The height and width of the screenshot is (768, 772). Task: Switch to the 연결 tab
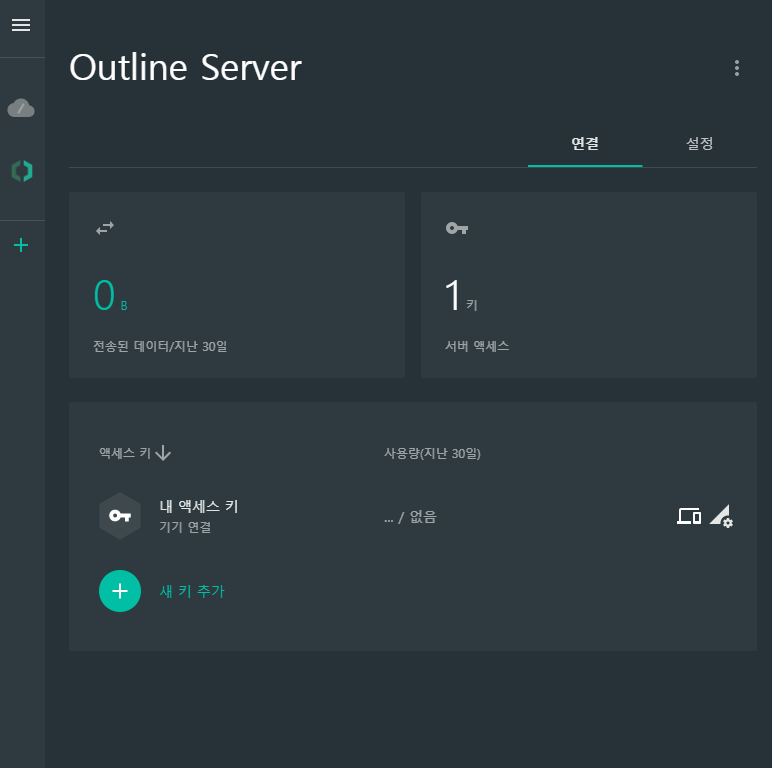pyautogui.click(x=585, y=144)
